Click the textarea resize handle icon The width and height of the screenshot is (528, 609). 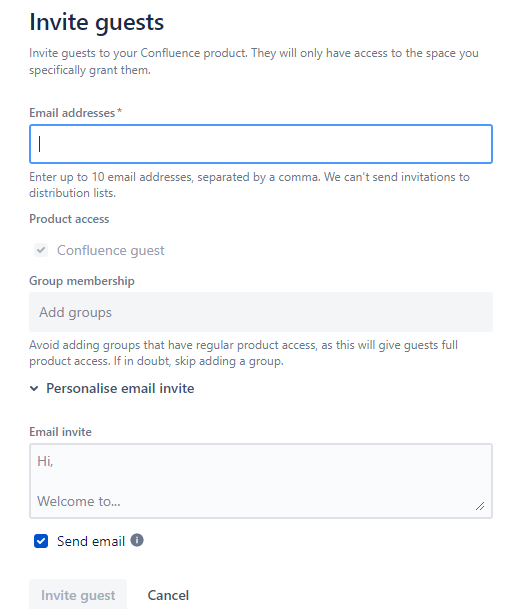[x=480, y=506]
